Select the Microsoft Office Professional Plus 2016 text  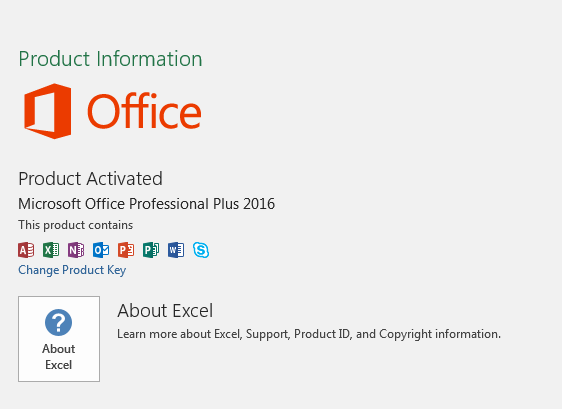coord(147,204)
